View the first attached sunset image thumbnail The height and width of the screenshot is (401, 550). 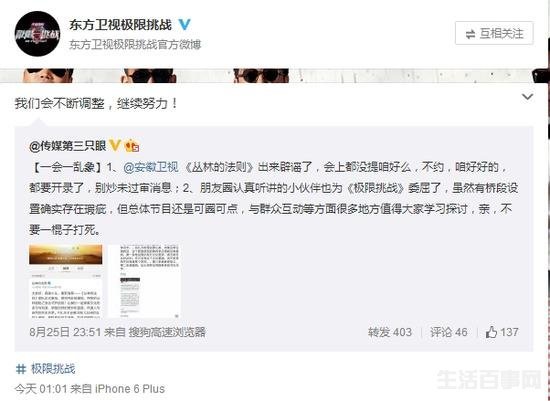coord(66,282)
